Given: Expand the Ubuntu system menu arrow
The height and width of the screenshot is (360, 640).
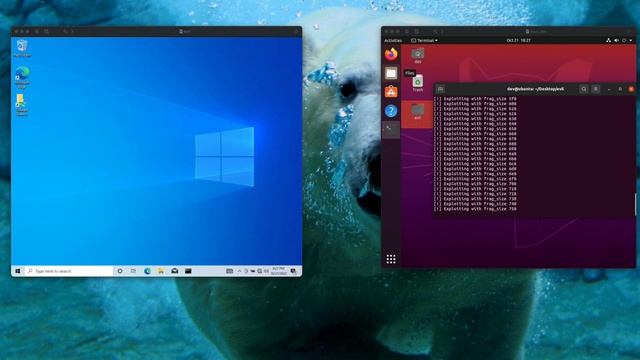Looking at the screenshot, I should 631,41.
